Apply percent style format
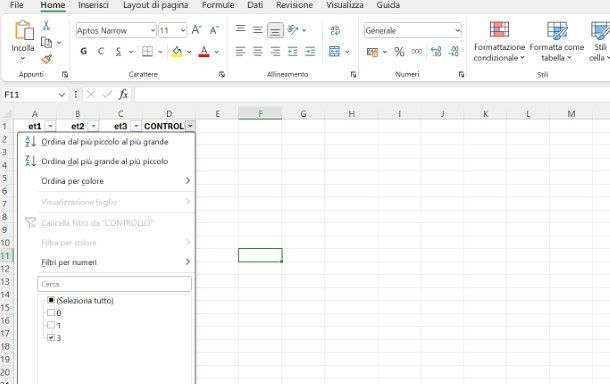Image resolution: width=610 pixels, height=384 pixels. pyautogui.click(x=399, y=51)
